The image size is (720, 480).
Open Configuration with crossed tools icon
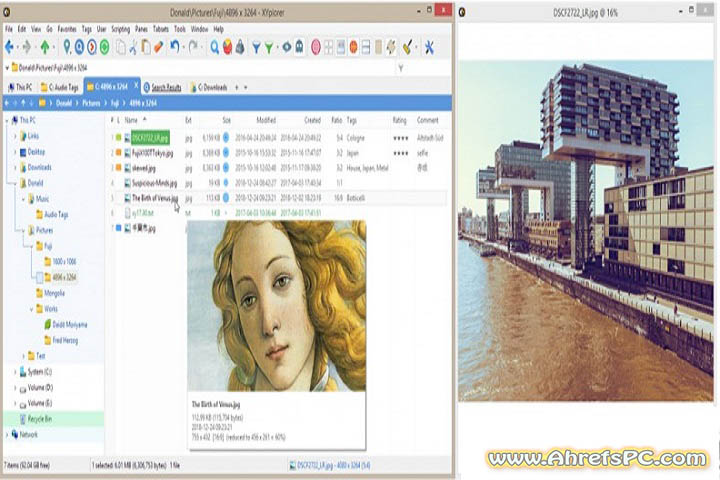pos(429,47)
